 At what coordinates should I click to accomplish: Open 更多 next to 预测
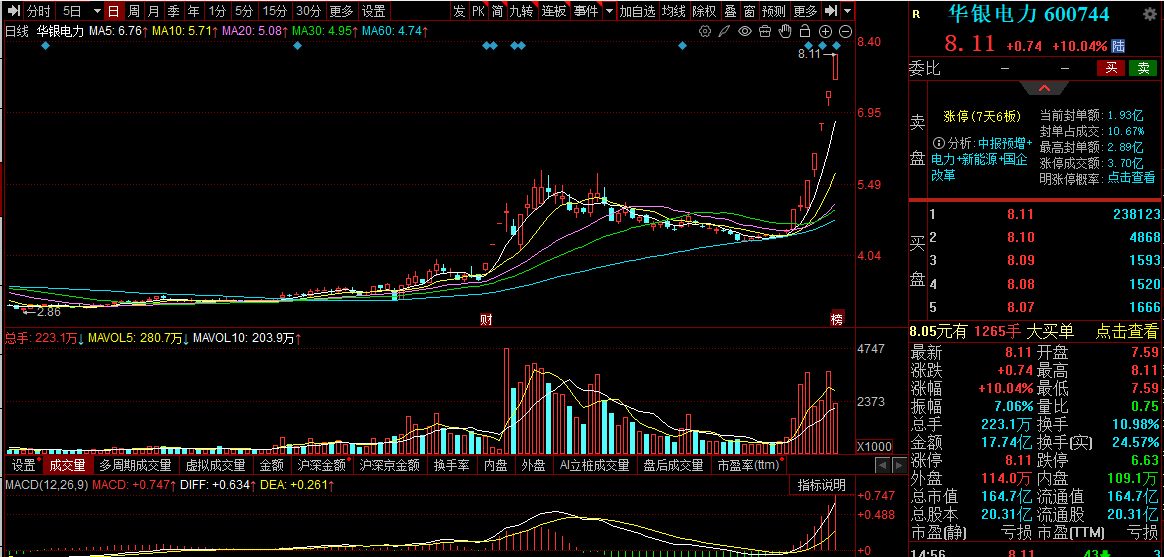tap(805, 11)
